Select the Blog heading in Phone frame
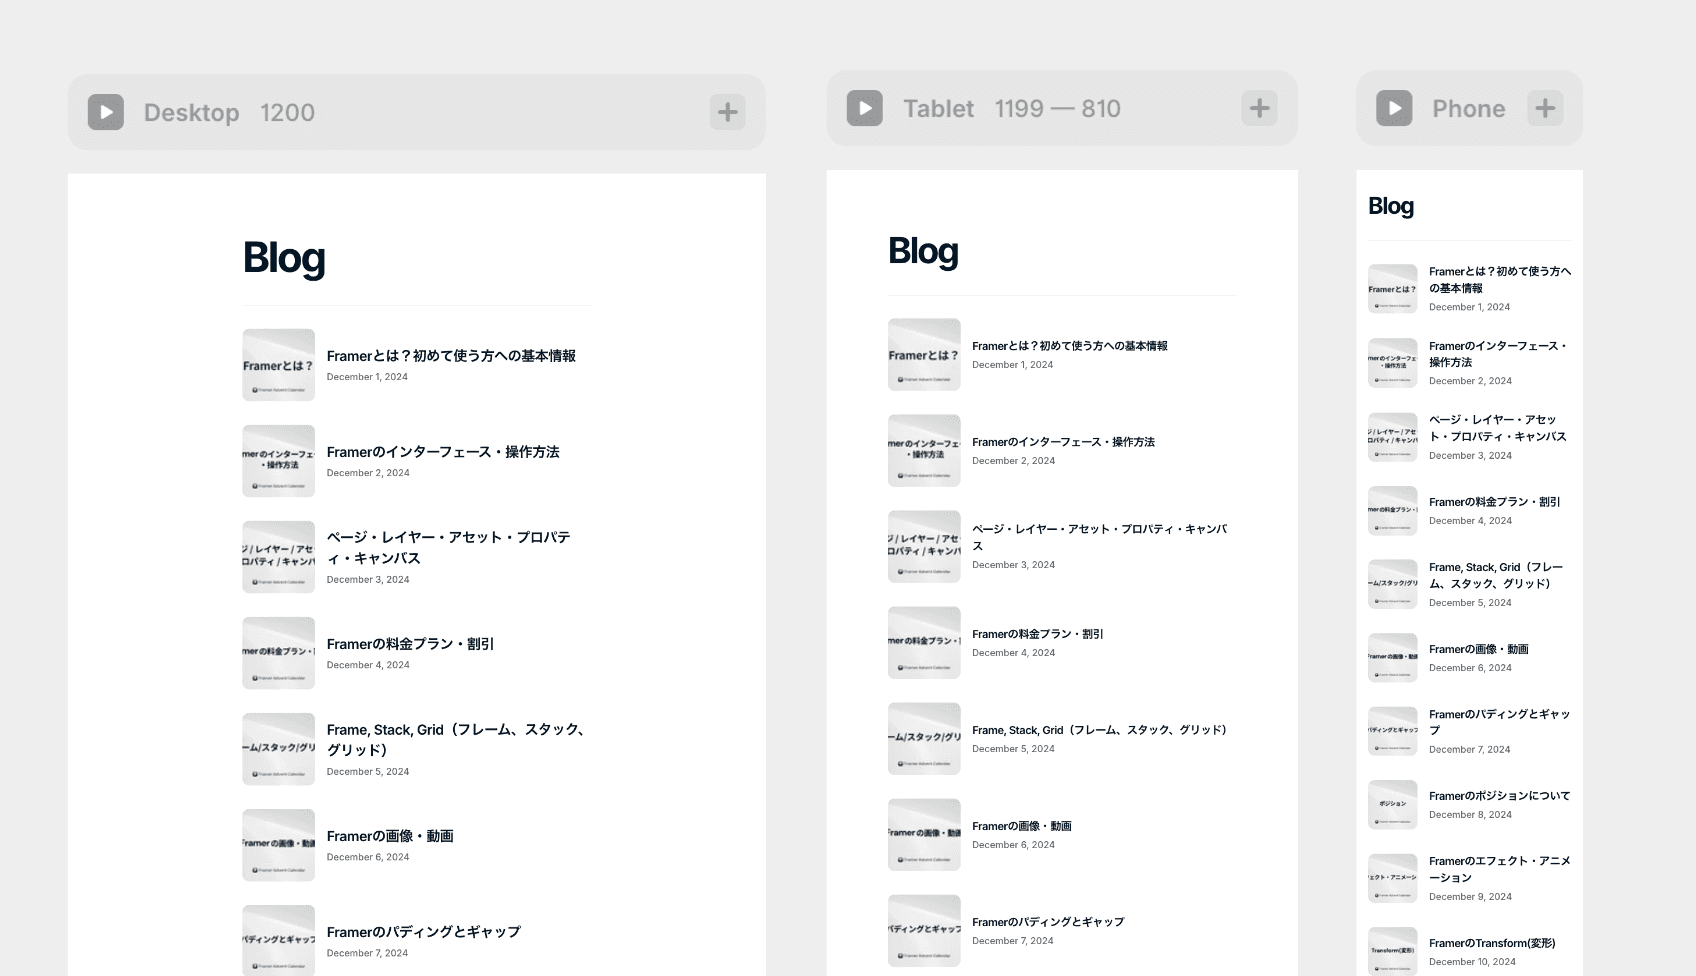The height and width of the screenshot is (976, 1696). click(x=1391, y=206)
